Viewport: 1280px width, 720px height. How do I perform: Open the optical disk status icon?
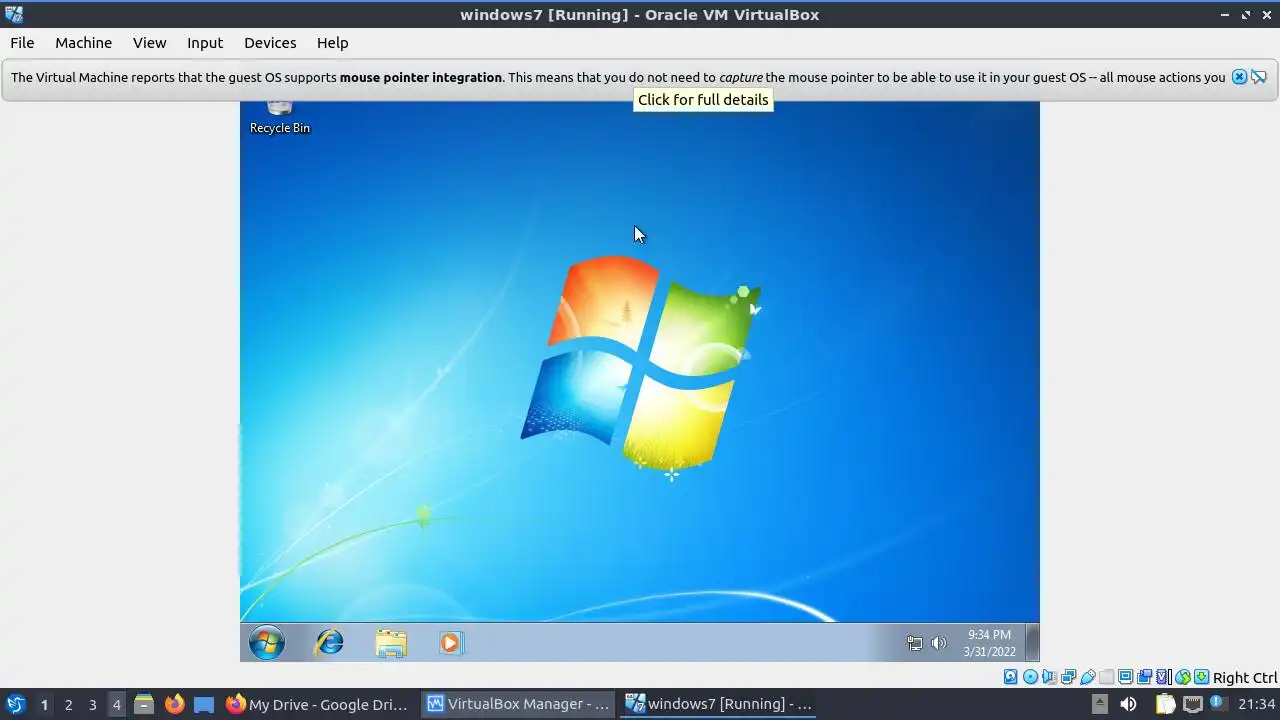[x=1030, y=677]
